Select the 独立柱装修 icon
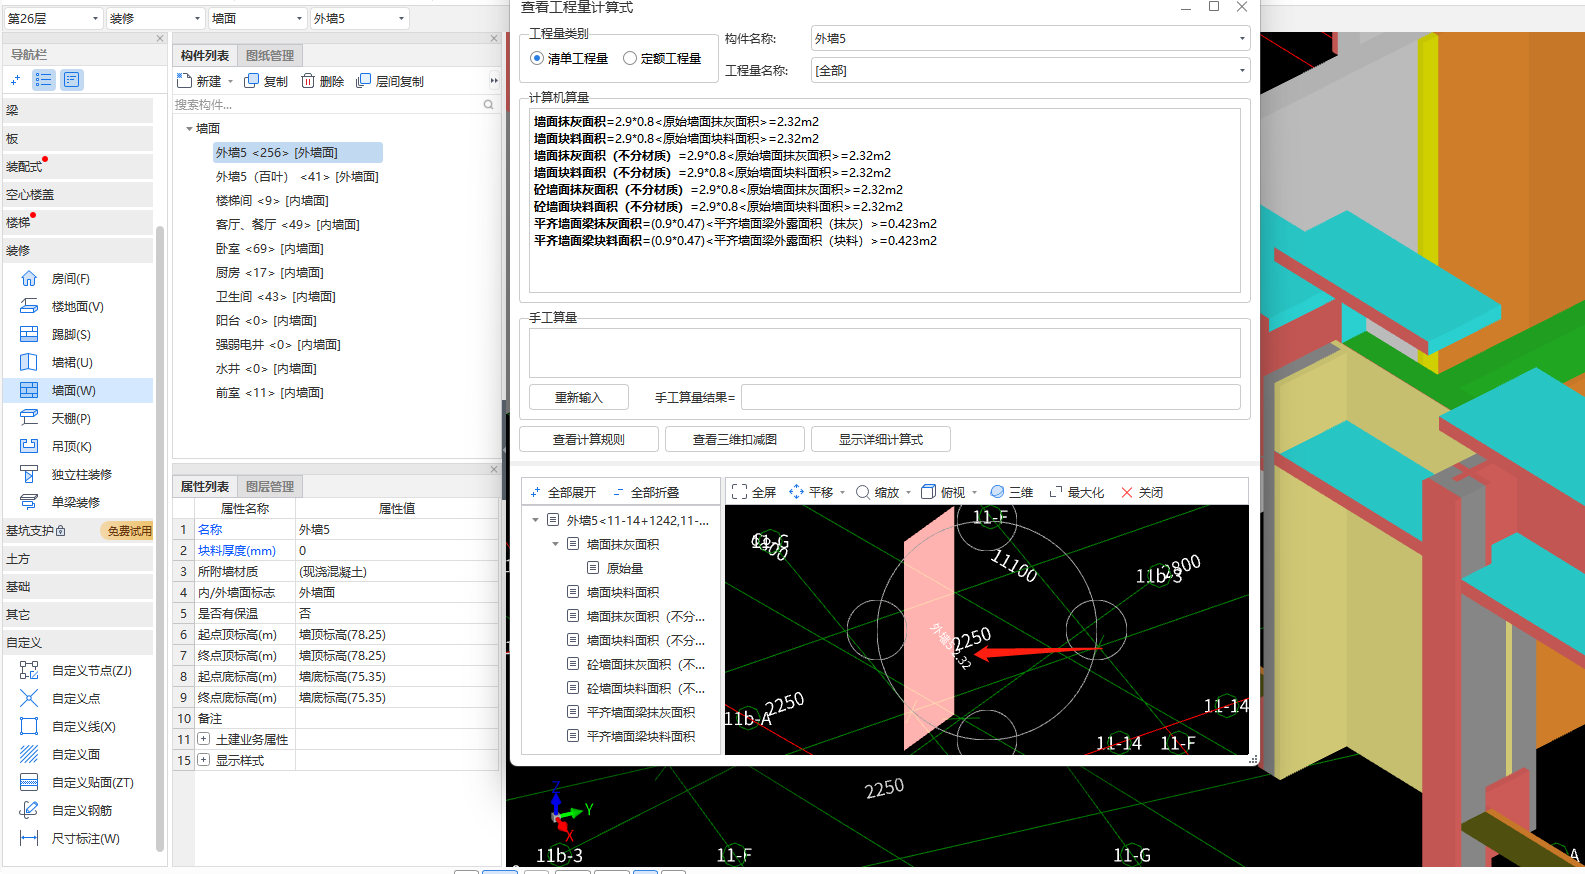 (29, 475)
